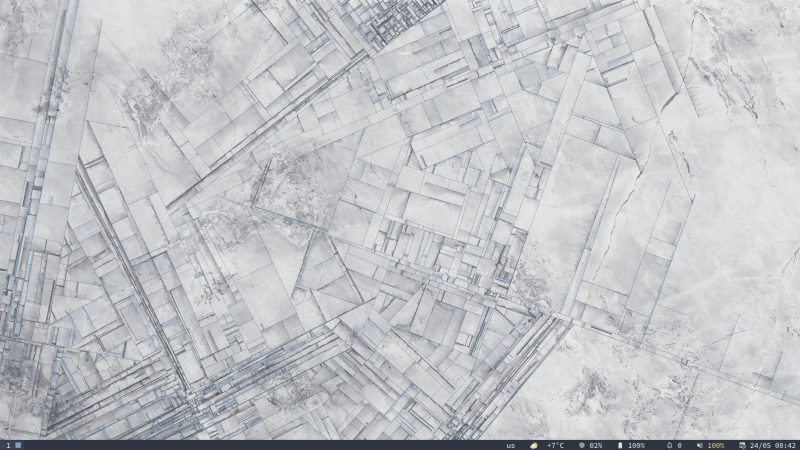Click the notification count 0
Screen dimensions: 800x450
pos(680,445)
